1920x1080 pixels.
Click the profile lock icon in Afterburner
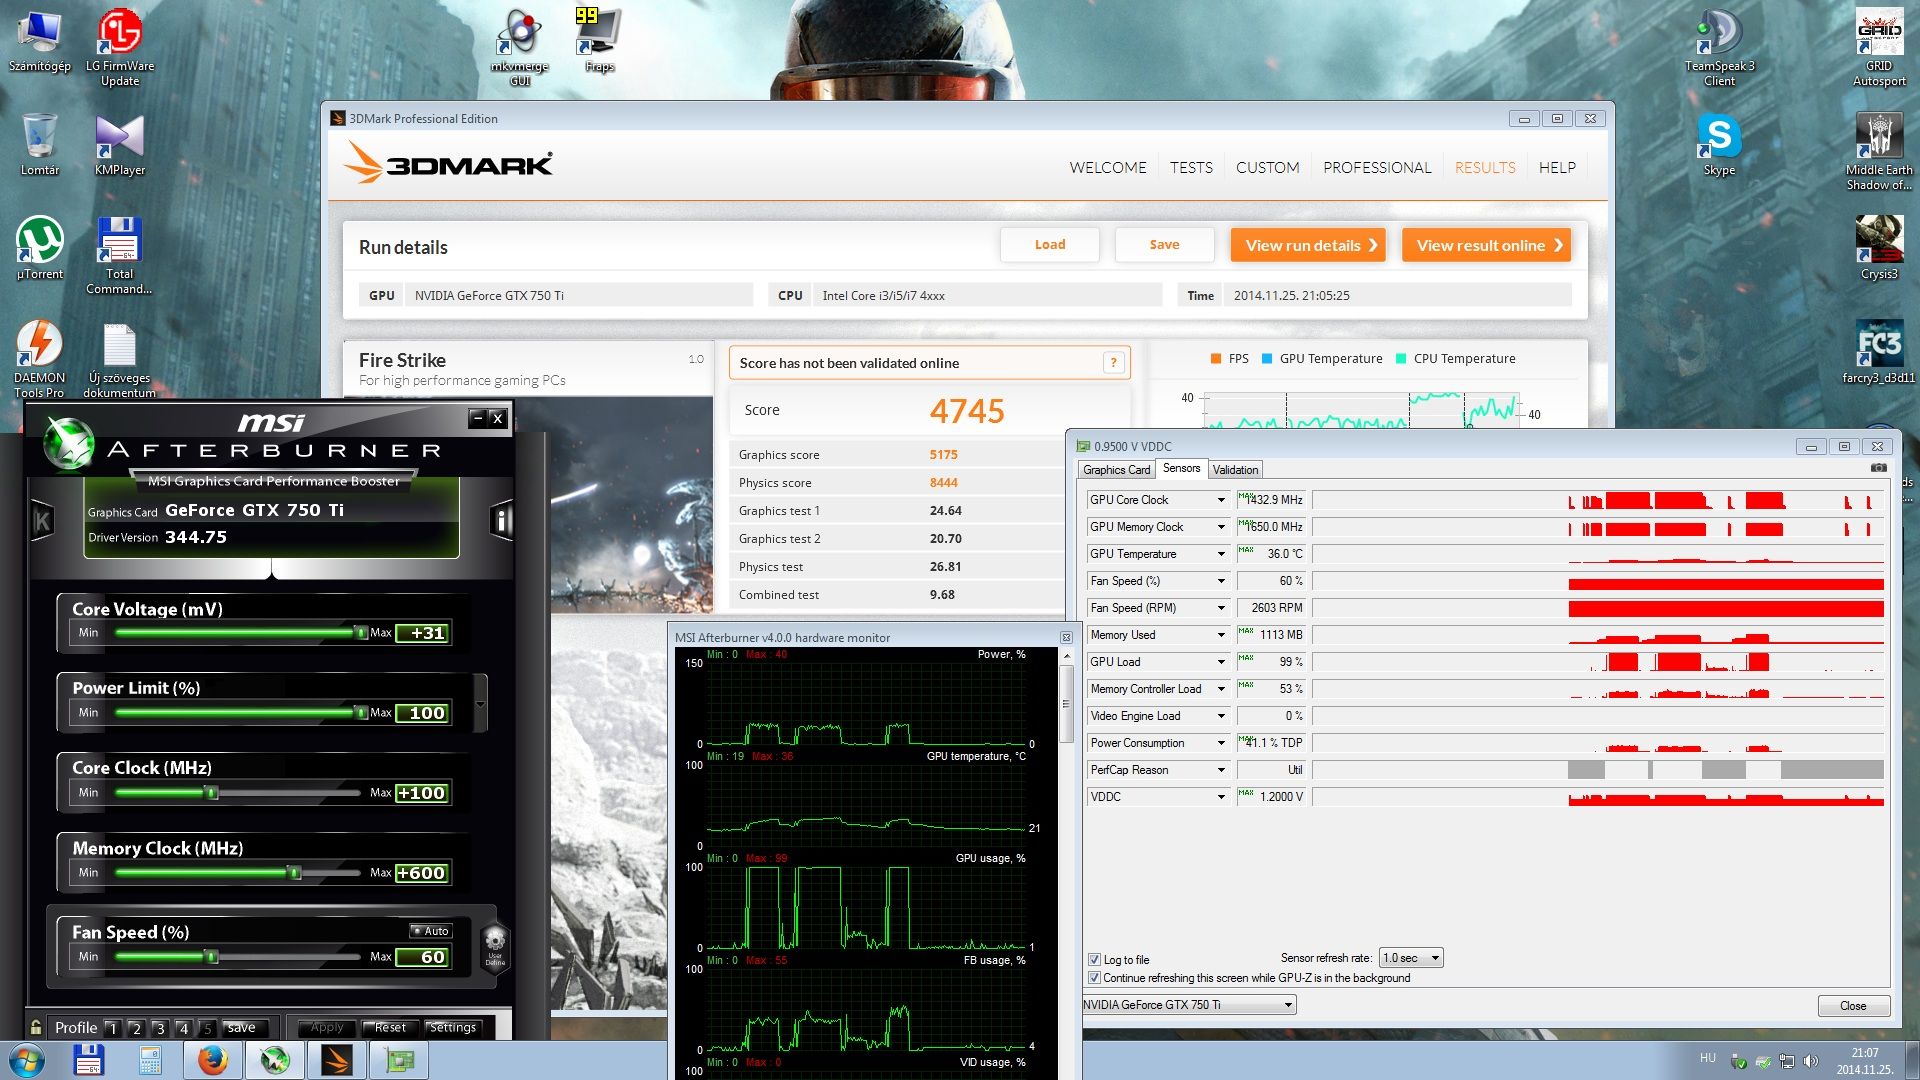[x=36, y=1027]
